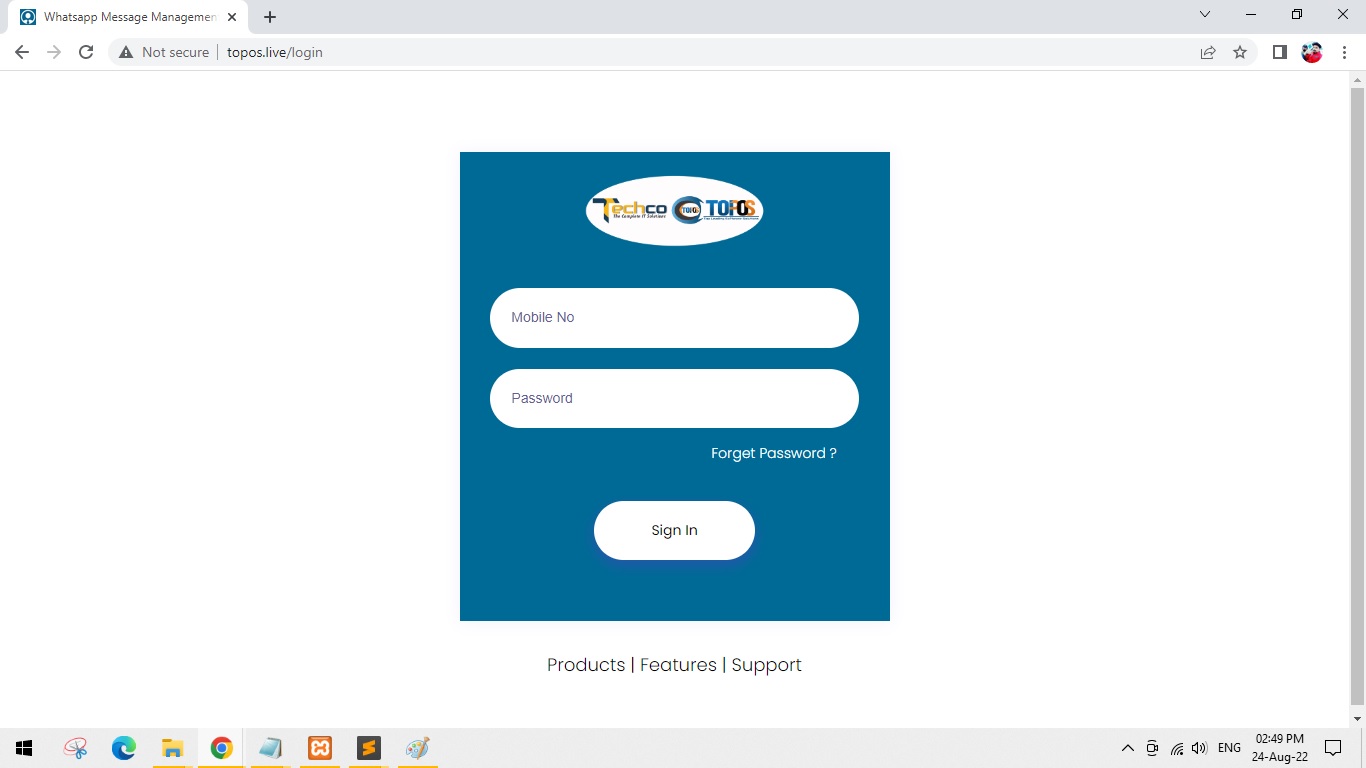Open the Paint taskbar icon
The height and width of the screenshot is (768, 1366).
418,748
